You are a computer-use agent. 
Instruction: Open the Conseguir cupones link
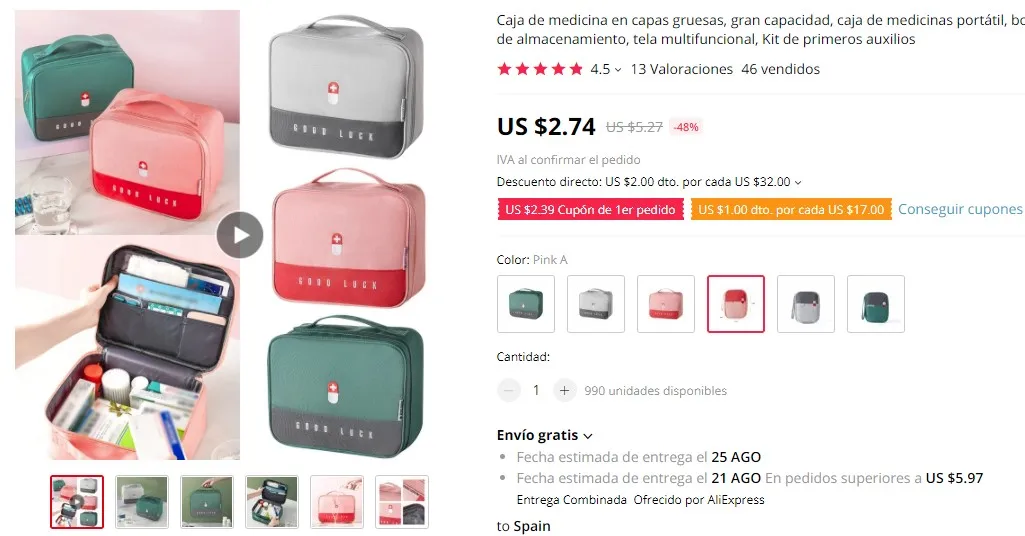pos(960,209)
